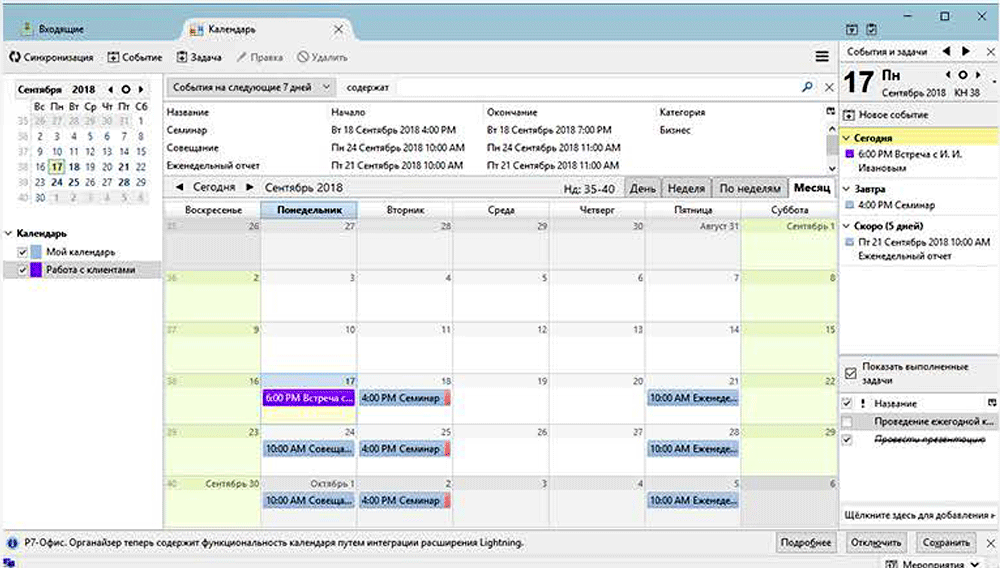Click the priority exclamation column header
The width and height of the screenshot is (1000, 568).
pos(863,404)
